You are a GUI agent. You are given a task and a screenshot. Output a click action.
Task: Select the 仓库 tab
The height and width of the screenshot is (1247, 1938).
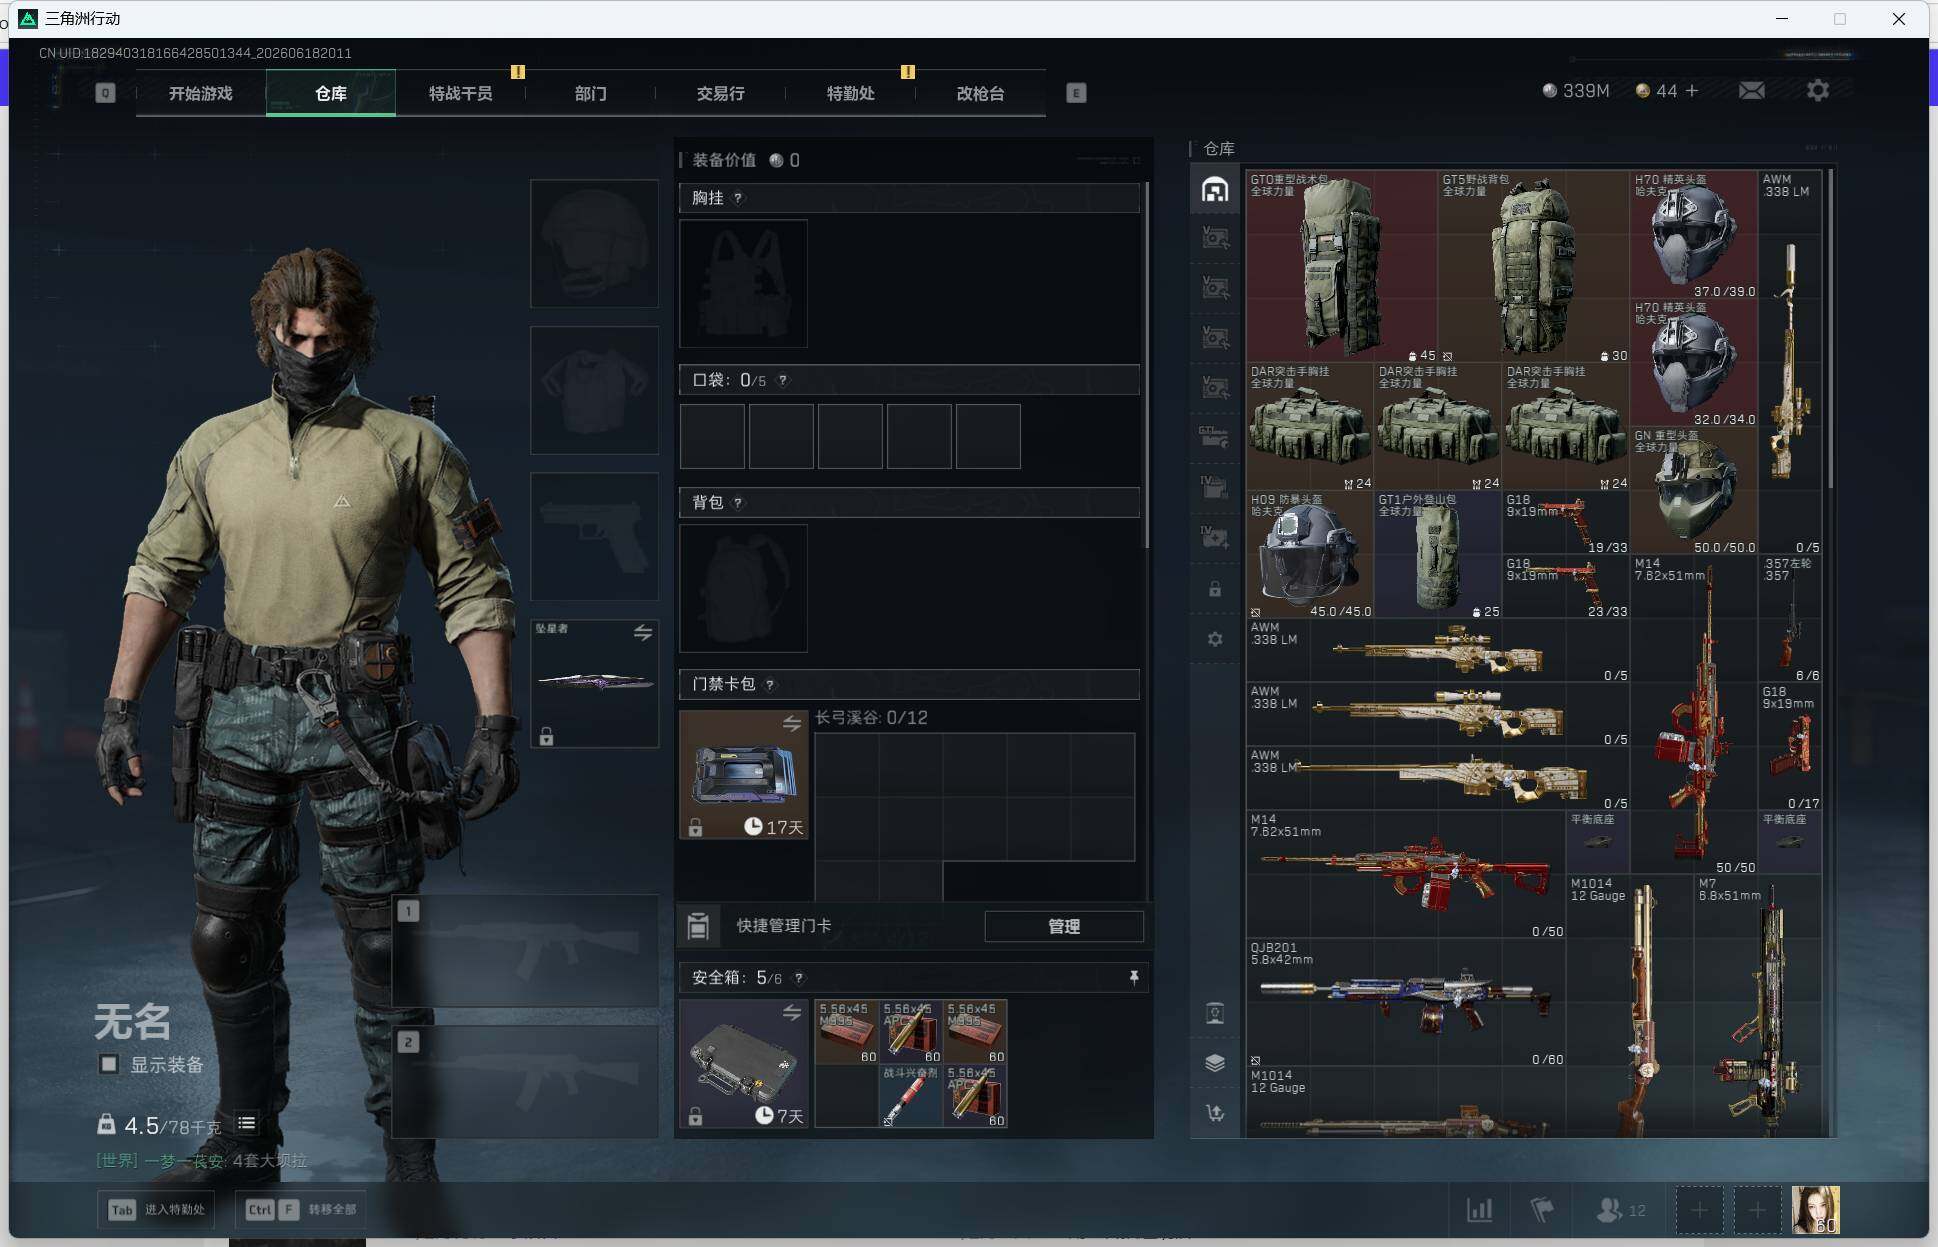[331, 93]
